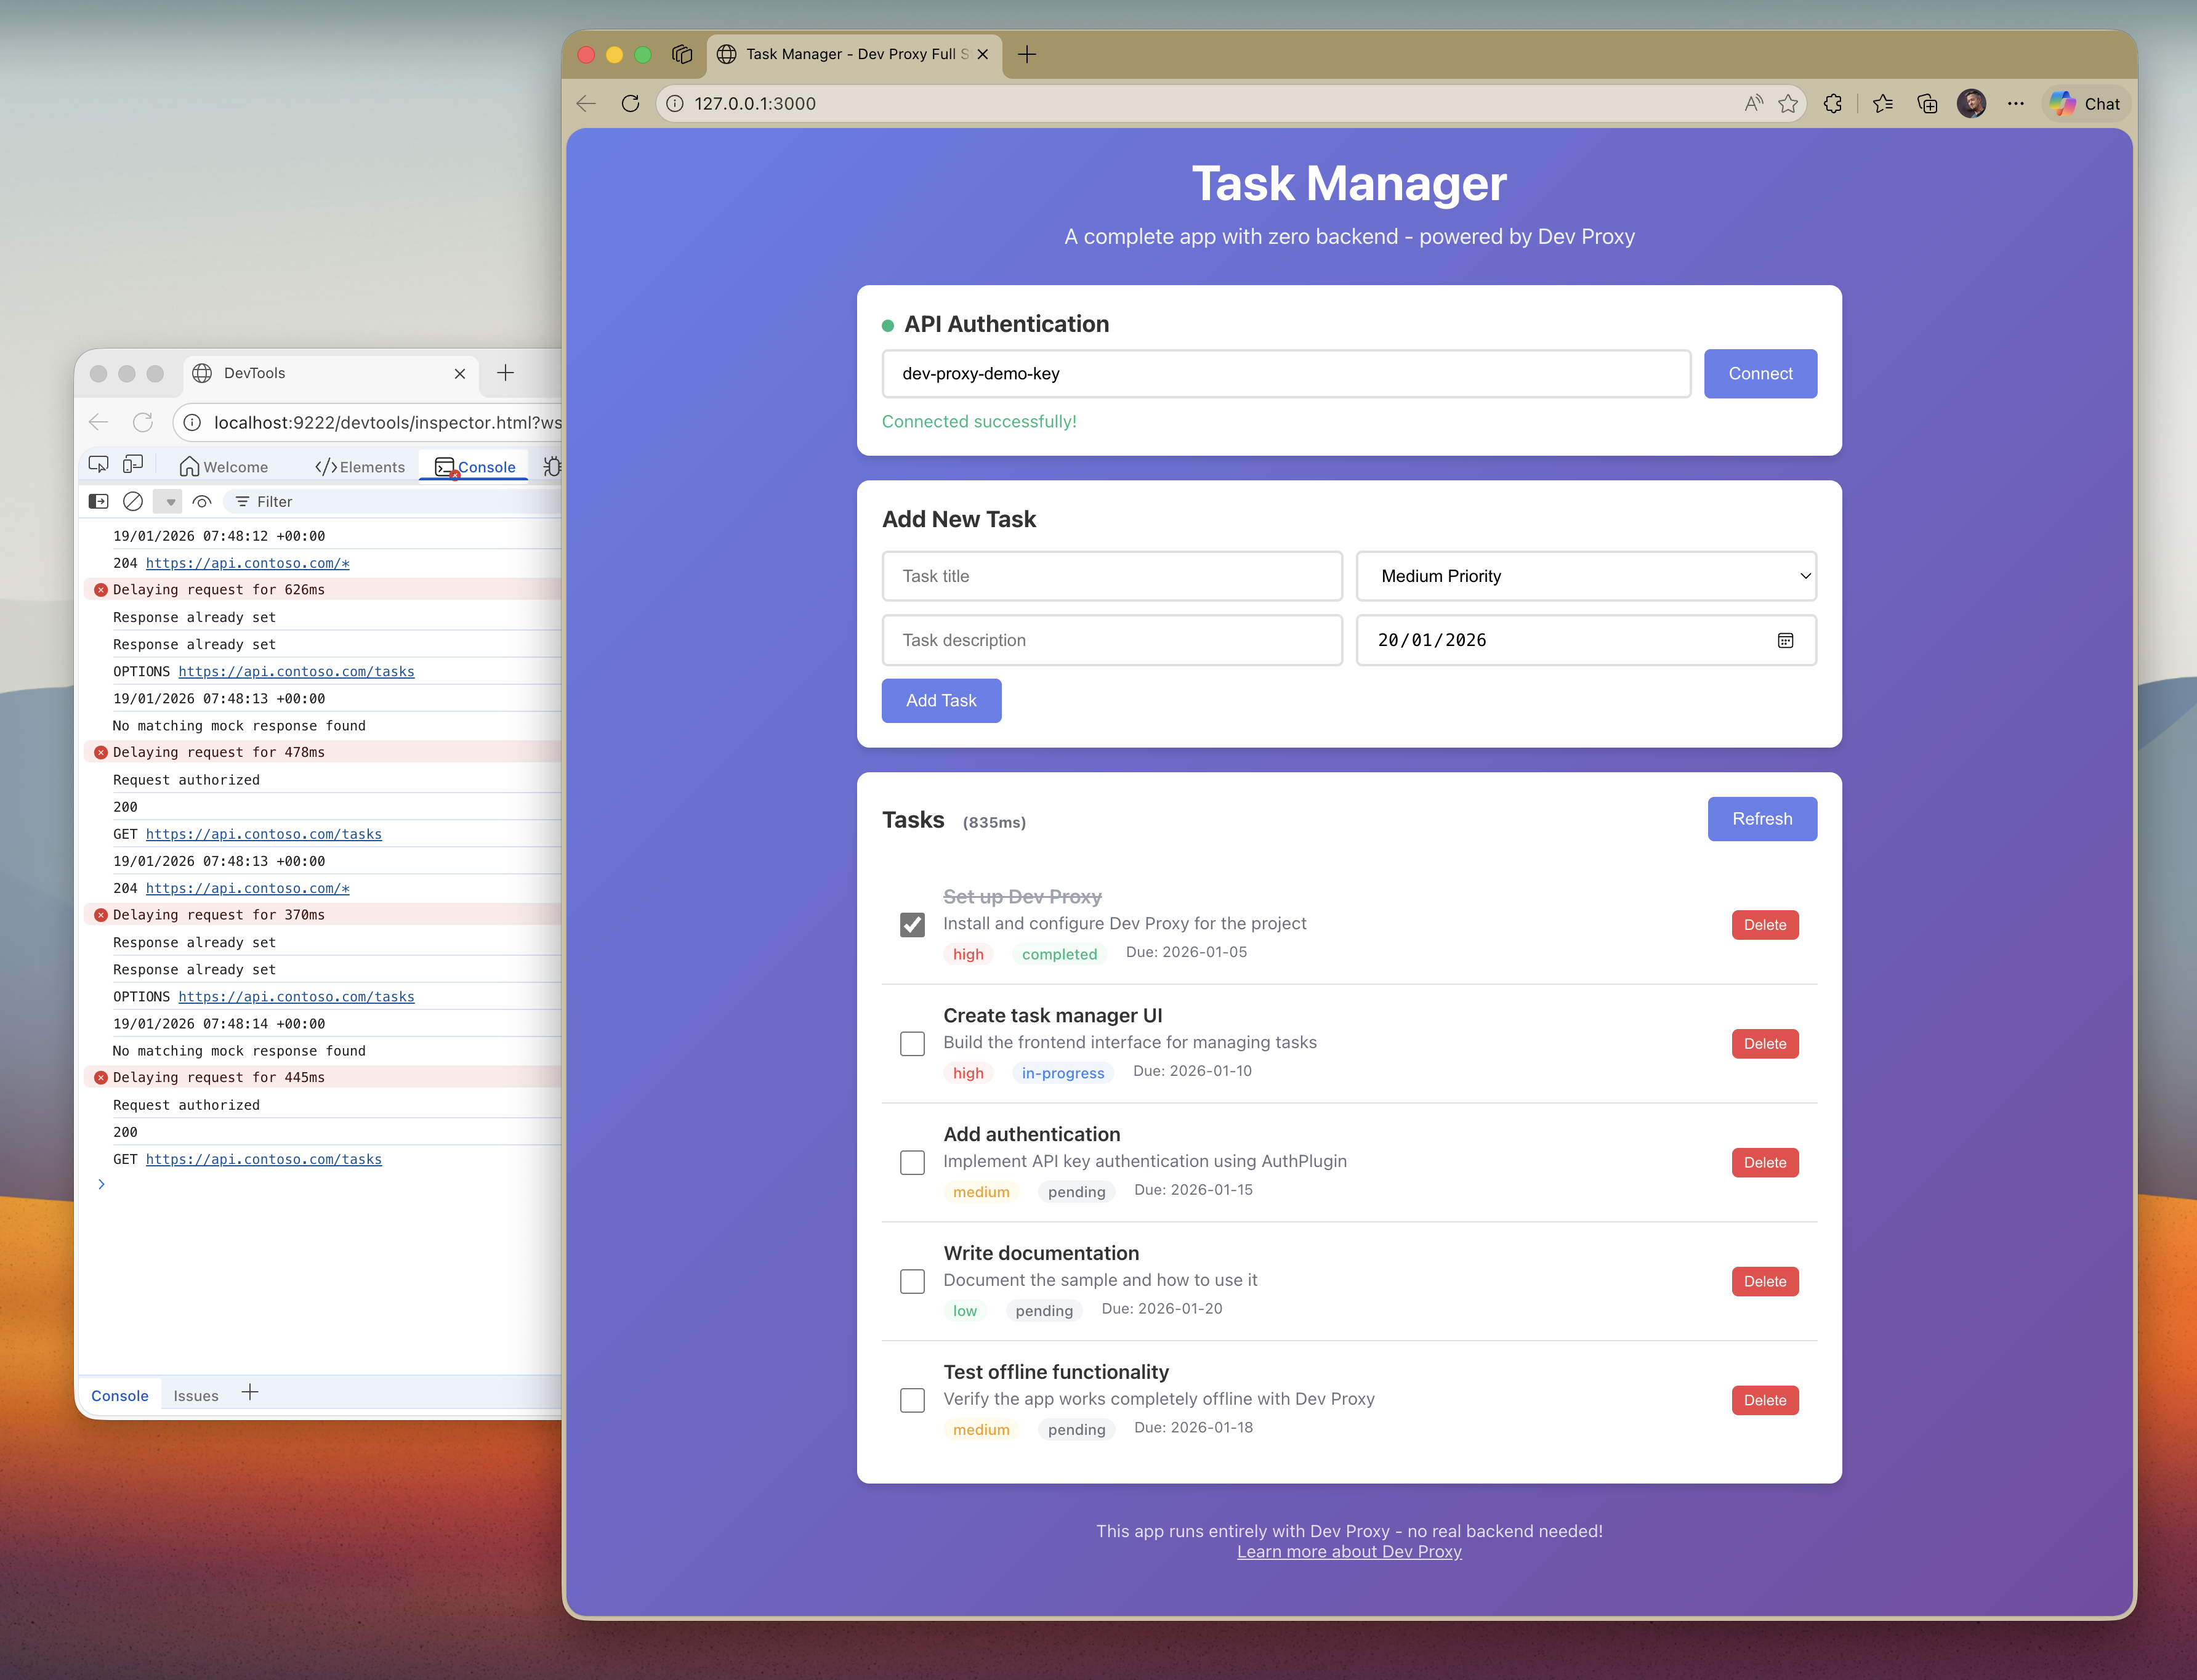Image resolution: width=2197 pixels, height=1680 pixels.
Task: Open the browser Settings and more menu
Action: [x=2016, y=103]
